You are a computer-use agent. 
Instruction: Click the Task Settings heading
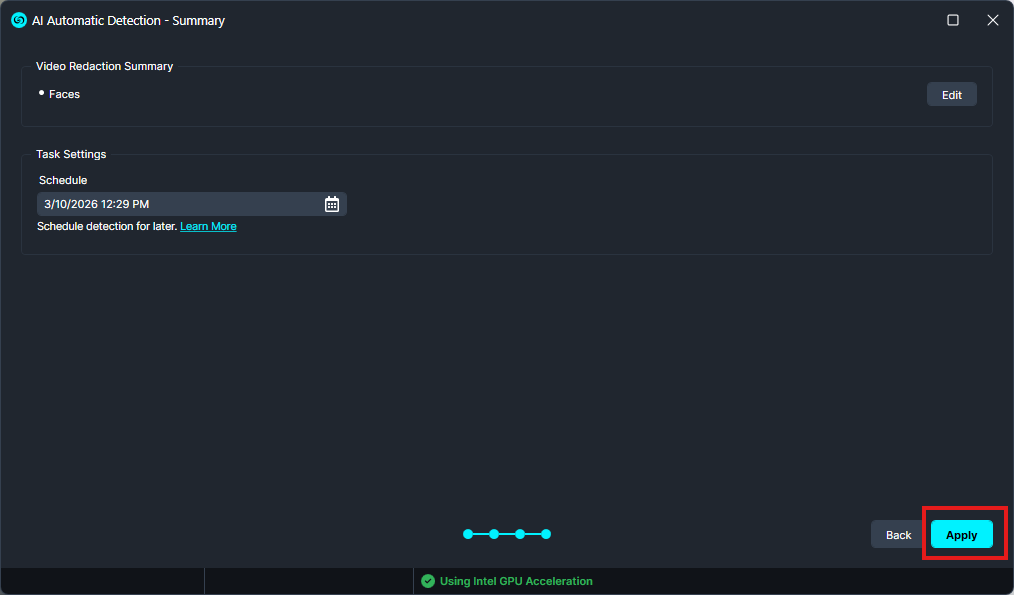coord(71,154)
